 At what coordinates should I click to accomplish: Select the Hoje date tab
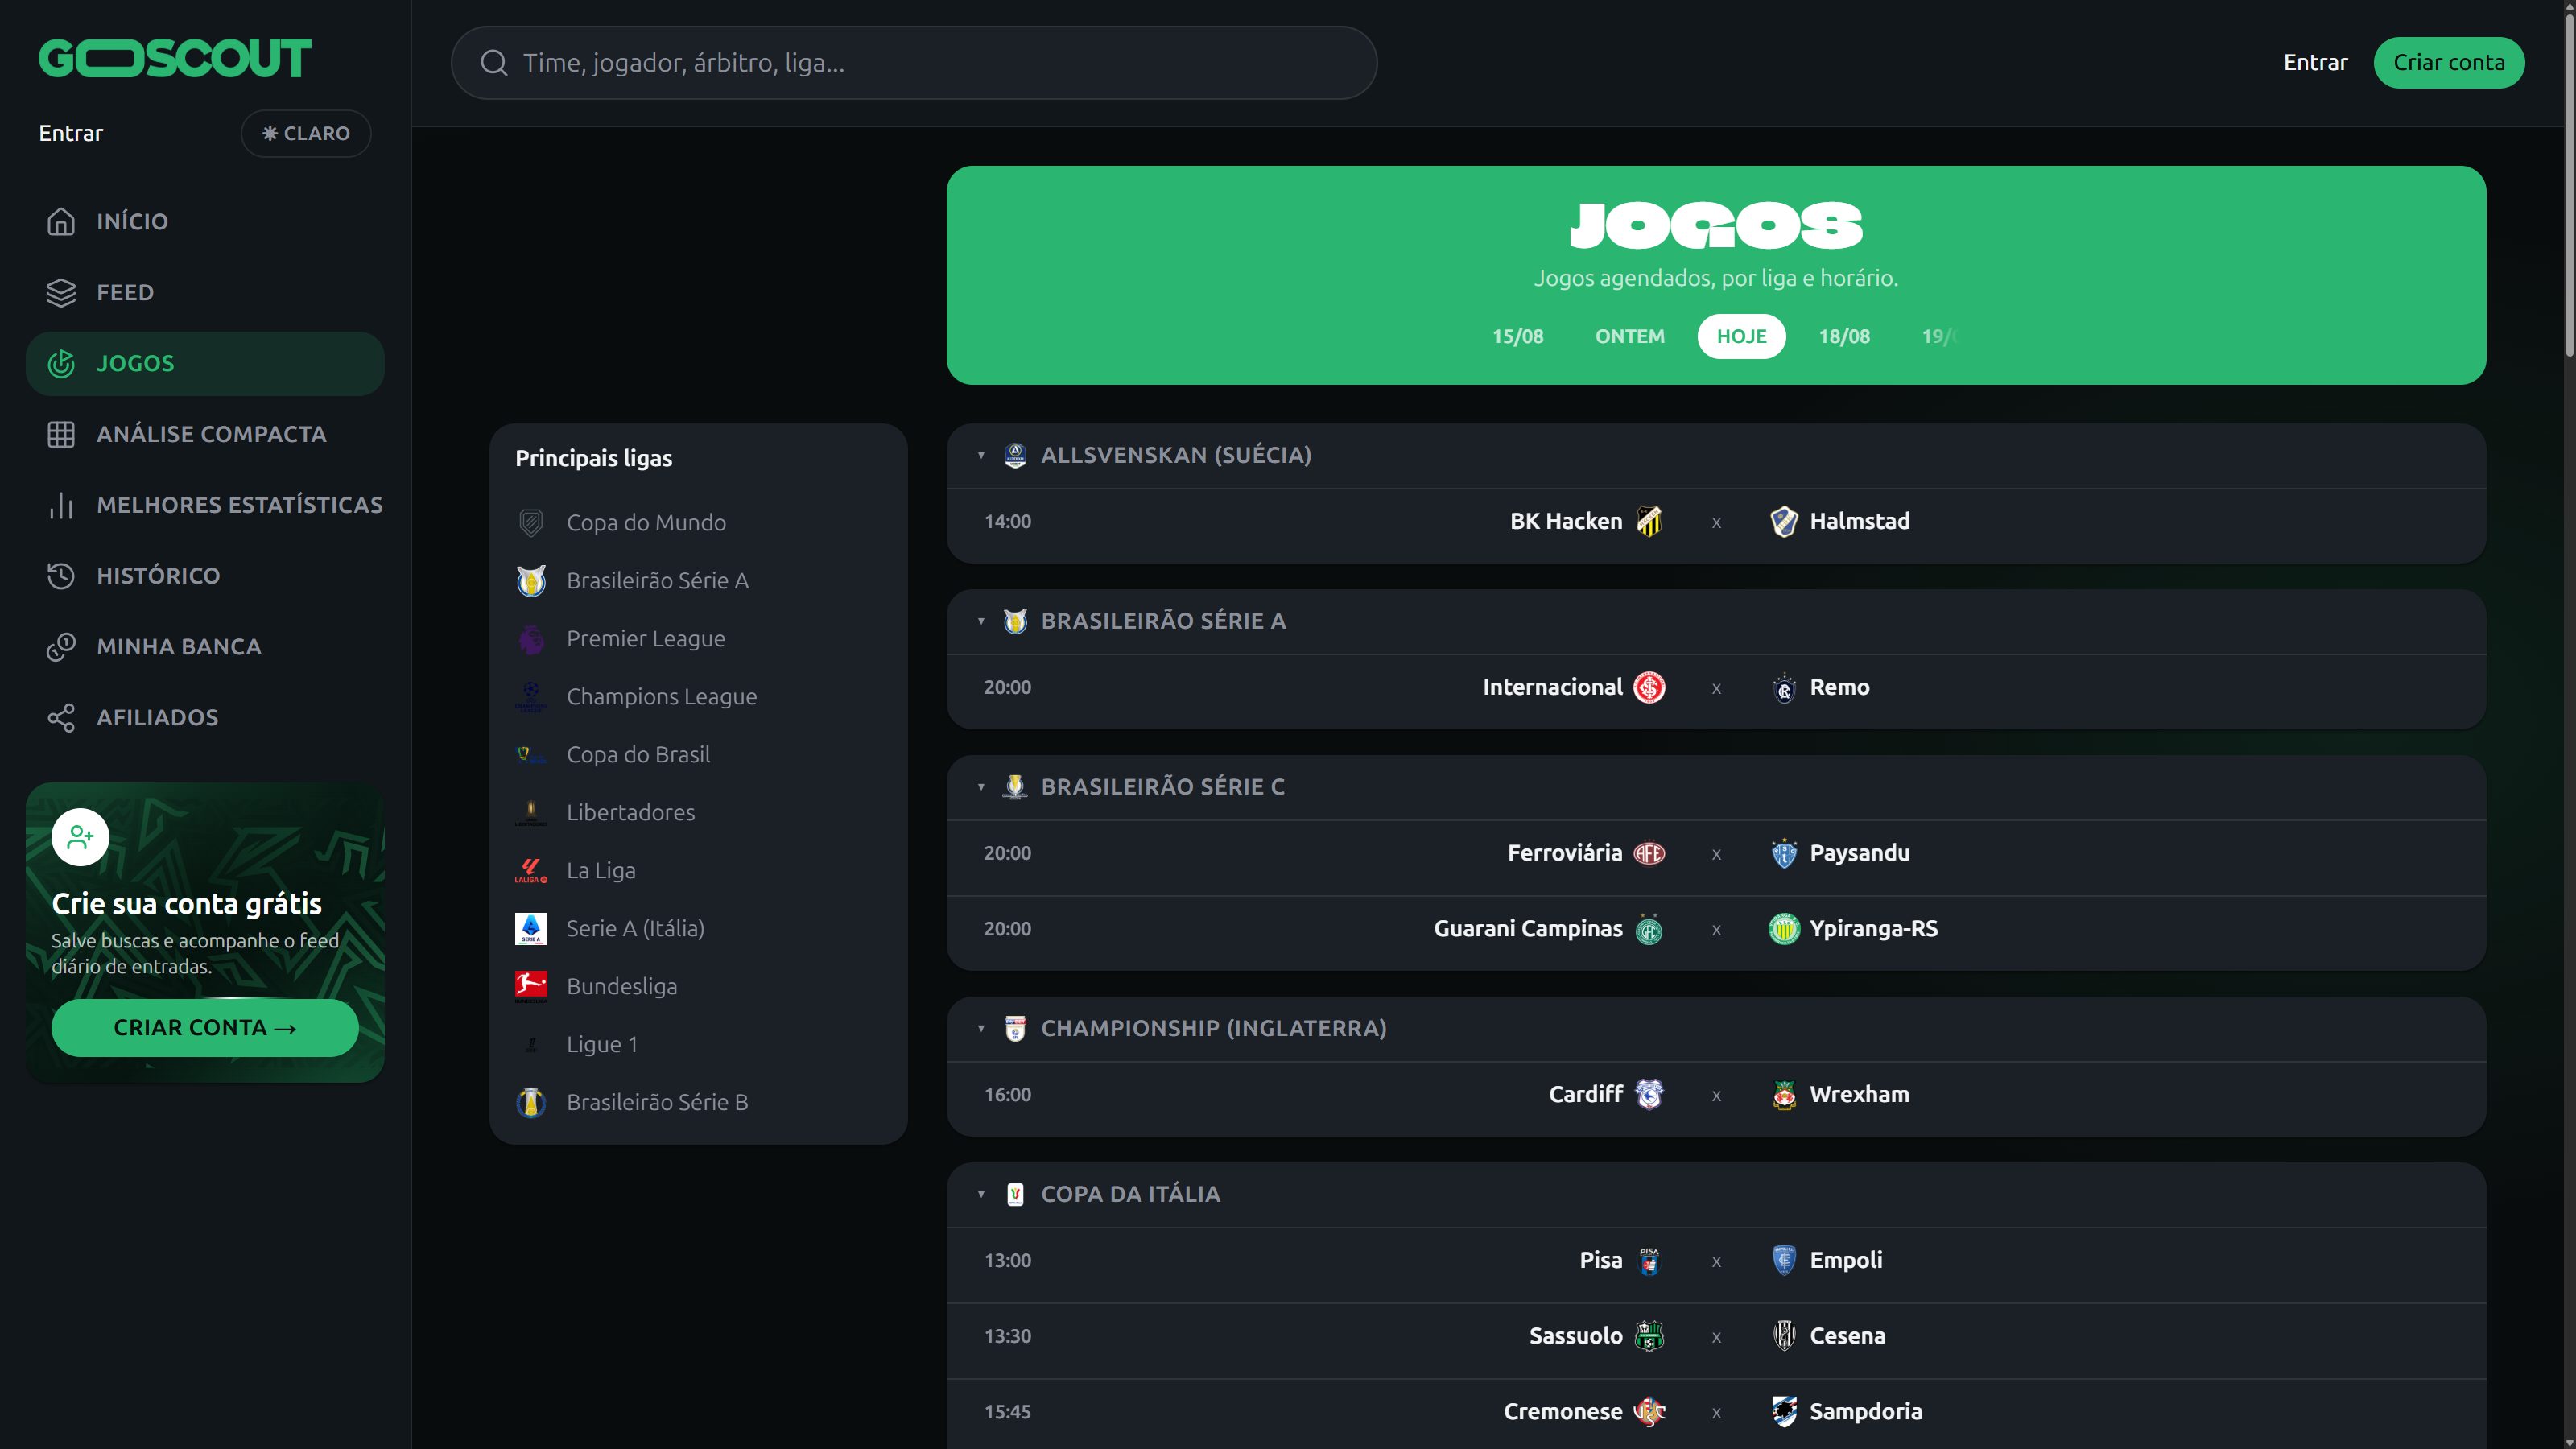(1741, 336)
